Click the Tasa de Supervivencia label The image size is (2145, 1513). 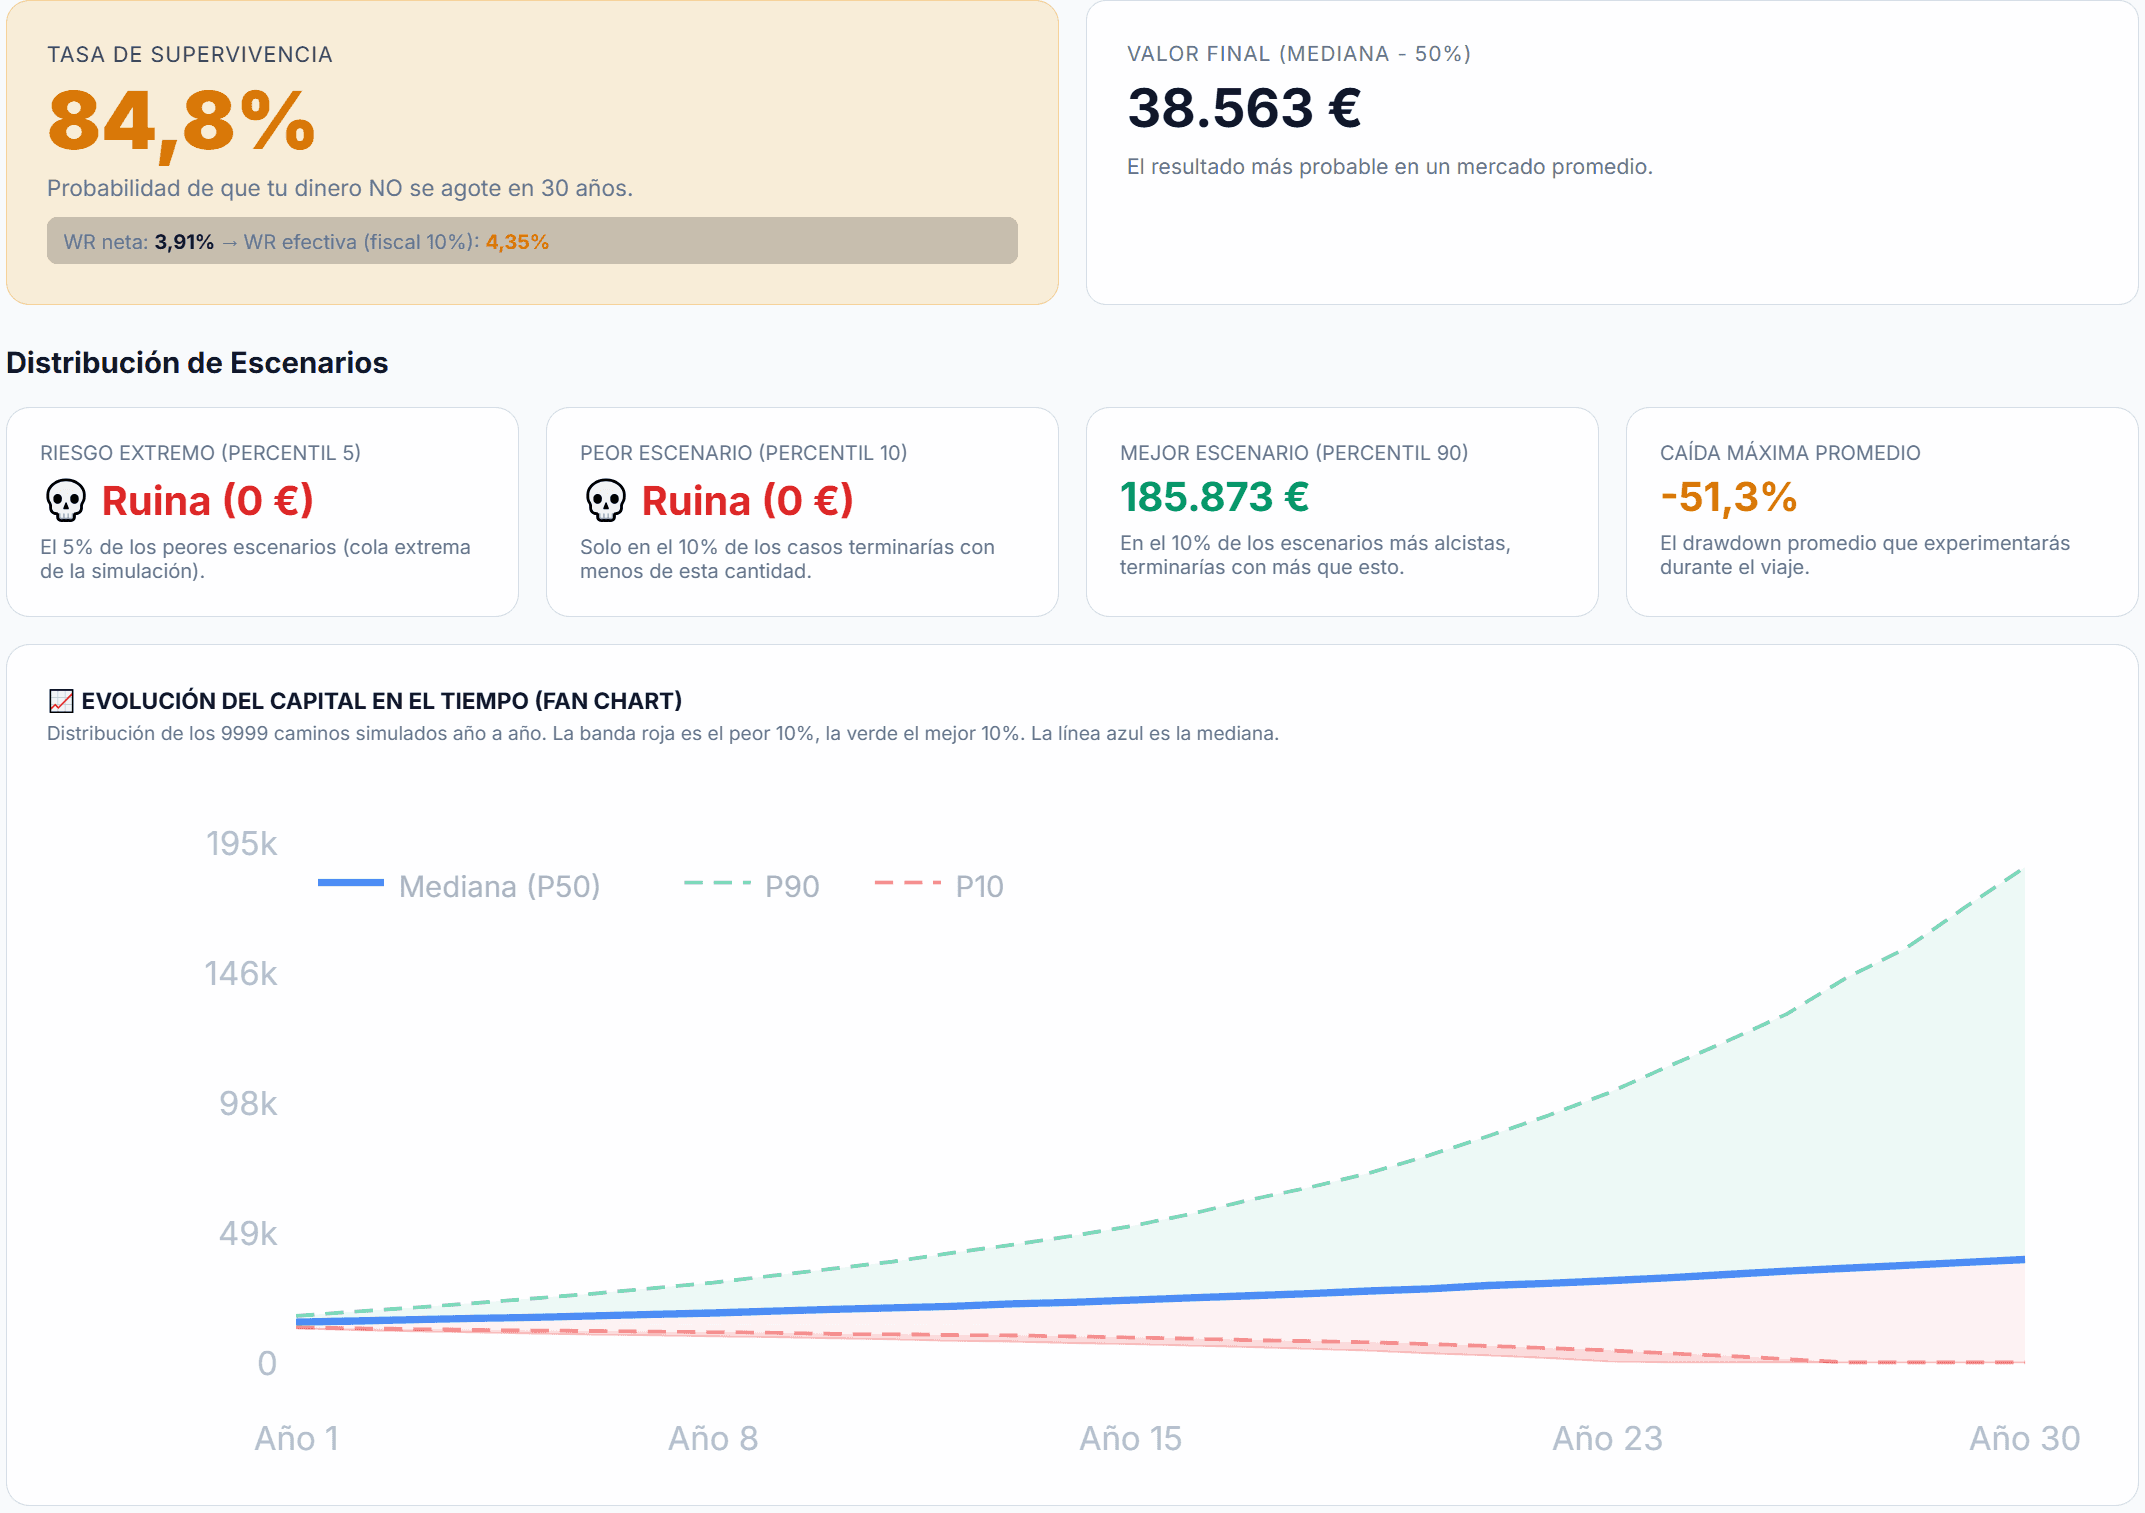[x=190, y=55]
